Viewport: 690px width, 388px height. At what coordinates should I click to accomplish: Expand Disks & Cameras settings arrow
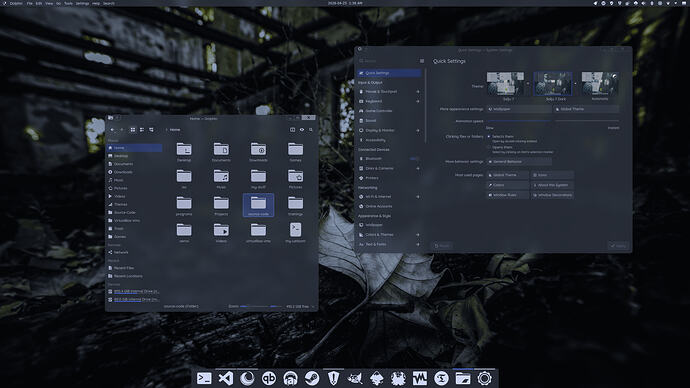pyautogui.click(x=418, y=168)
